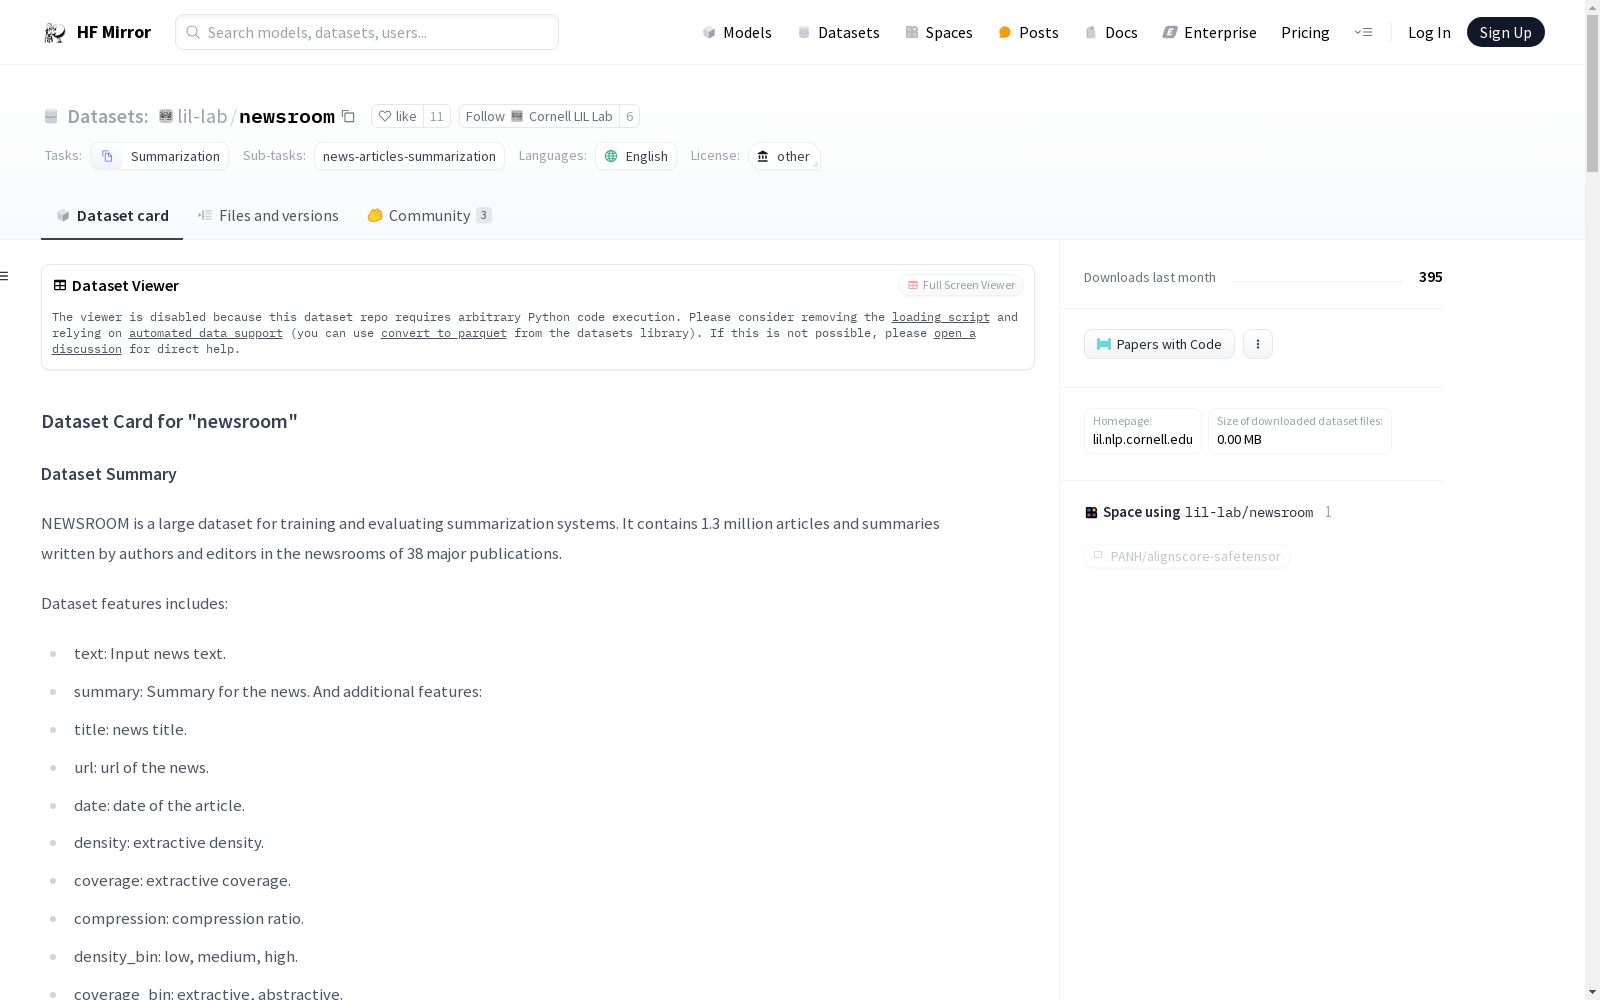Select the Dataset card tab
Viewport: 1600px width, 1000px height.
click(112, 215)
